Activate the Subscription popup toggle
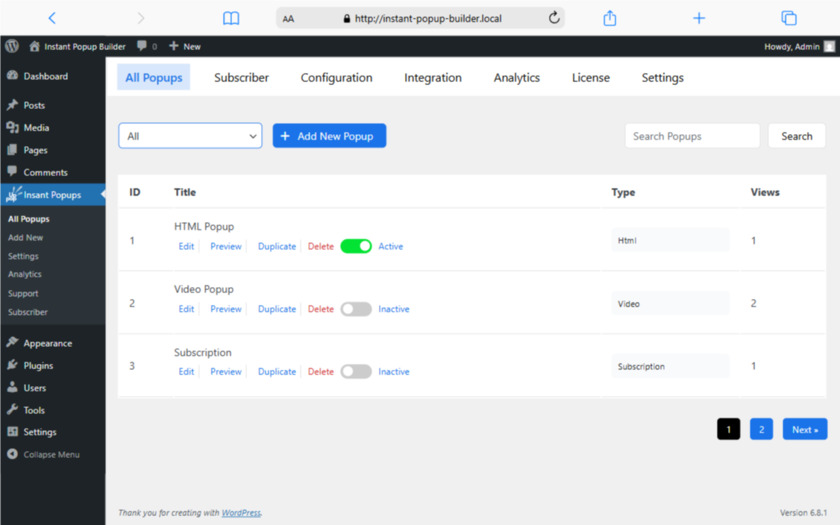 [356, 372]
